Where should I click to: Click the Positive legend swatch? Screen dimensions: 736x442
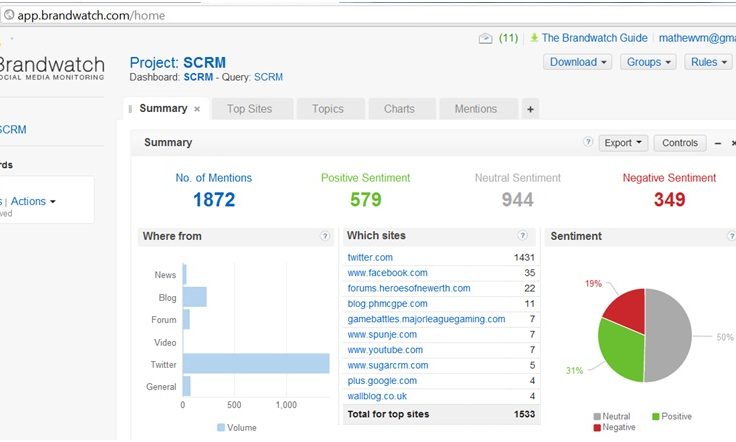[x=656, y=417]
